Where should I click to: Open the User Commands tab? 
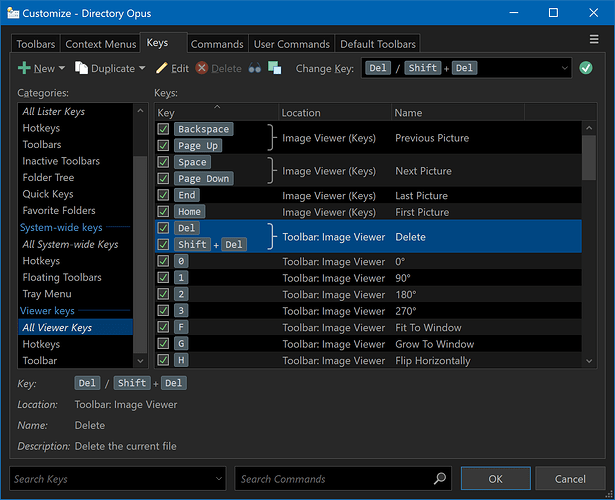point(291,44)
